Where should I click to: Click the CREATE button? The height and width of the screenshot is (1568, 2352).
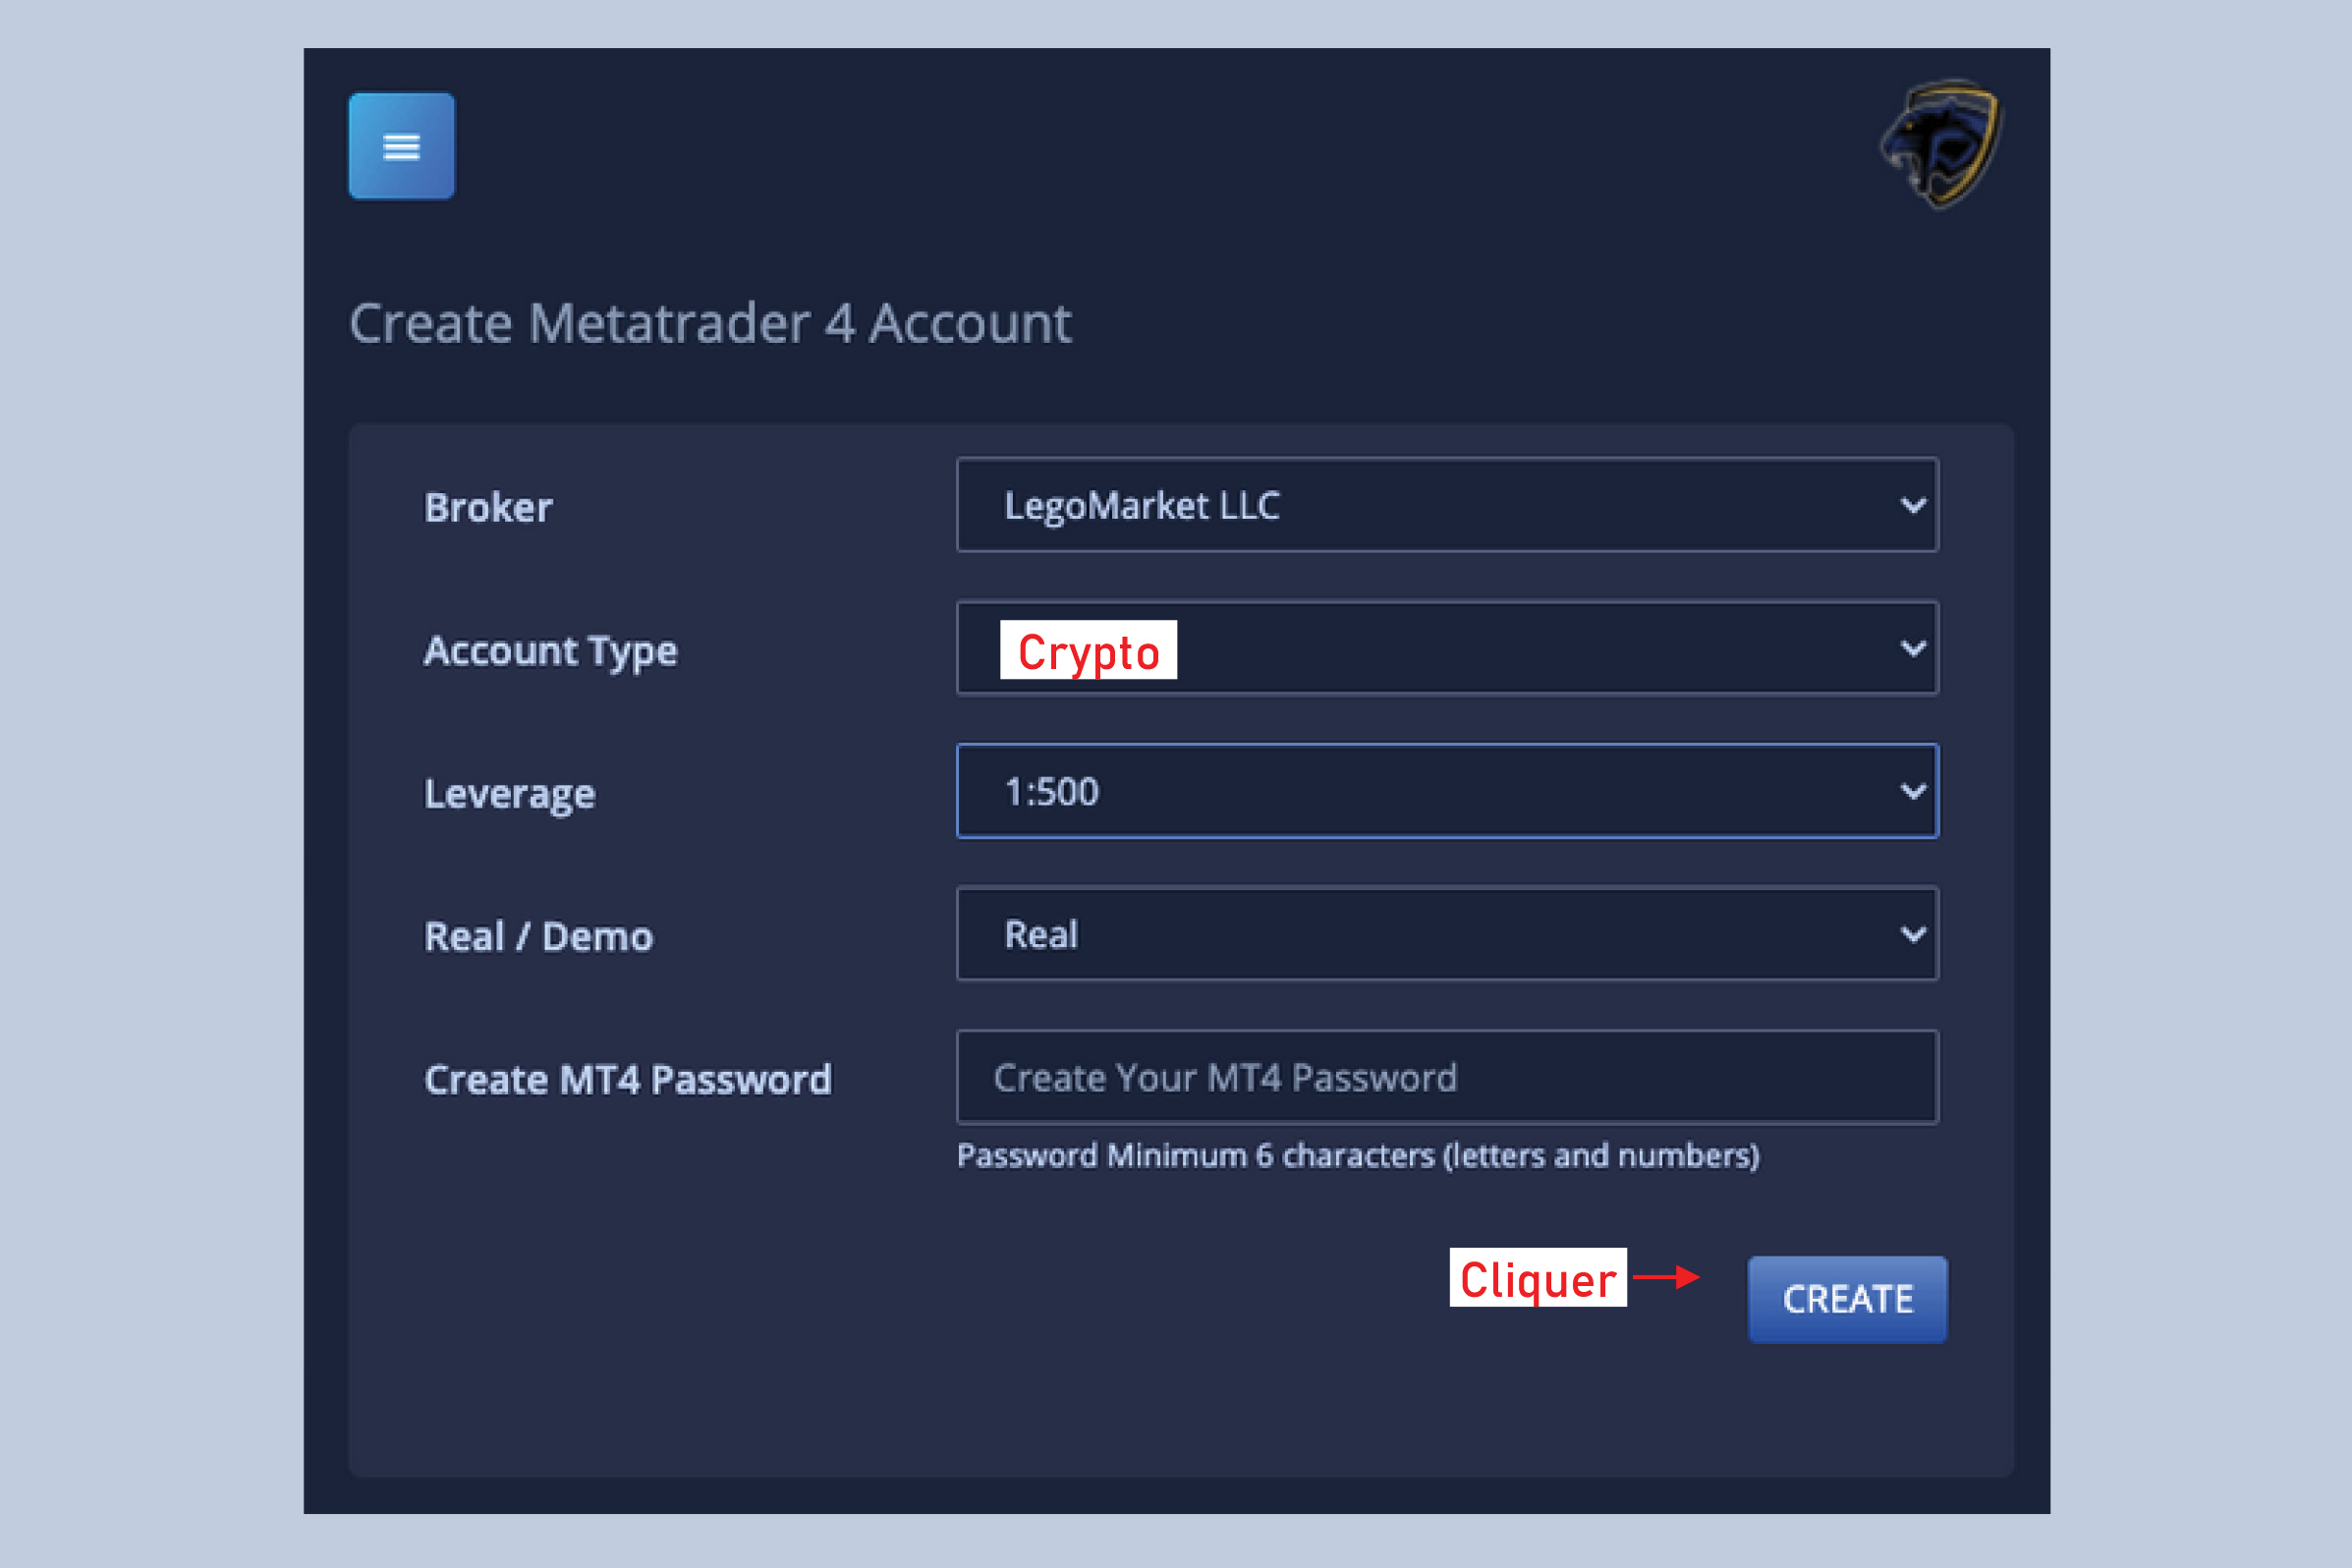click(1847, 1299)
